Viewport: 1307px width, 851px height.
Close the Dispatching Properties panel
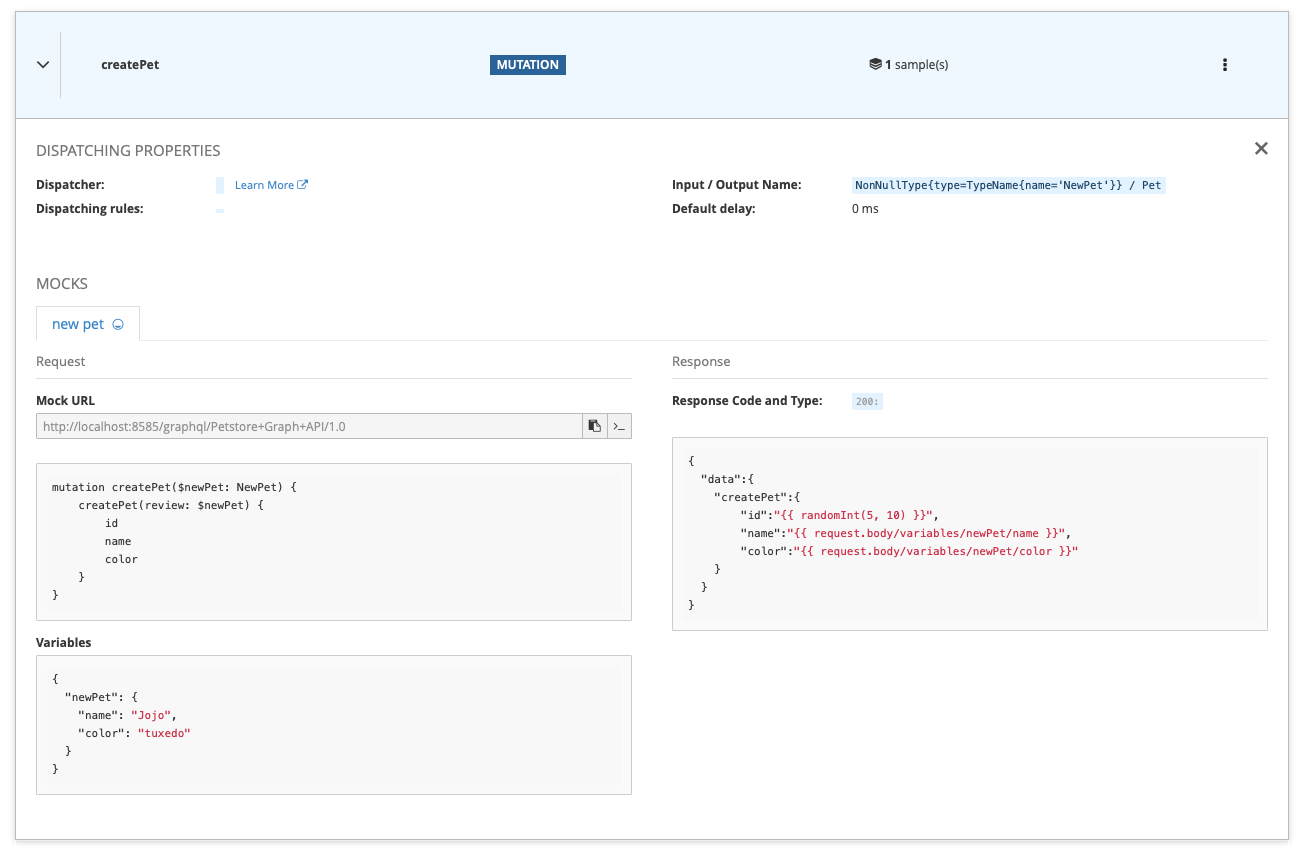click(1261, 147)
